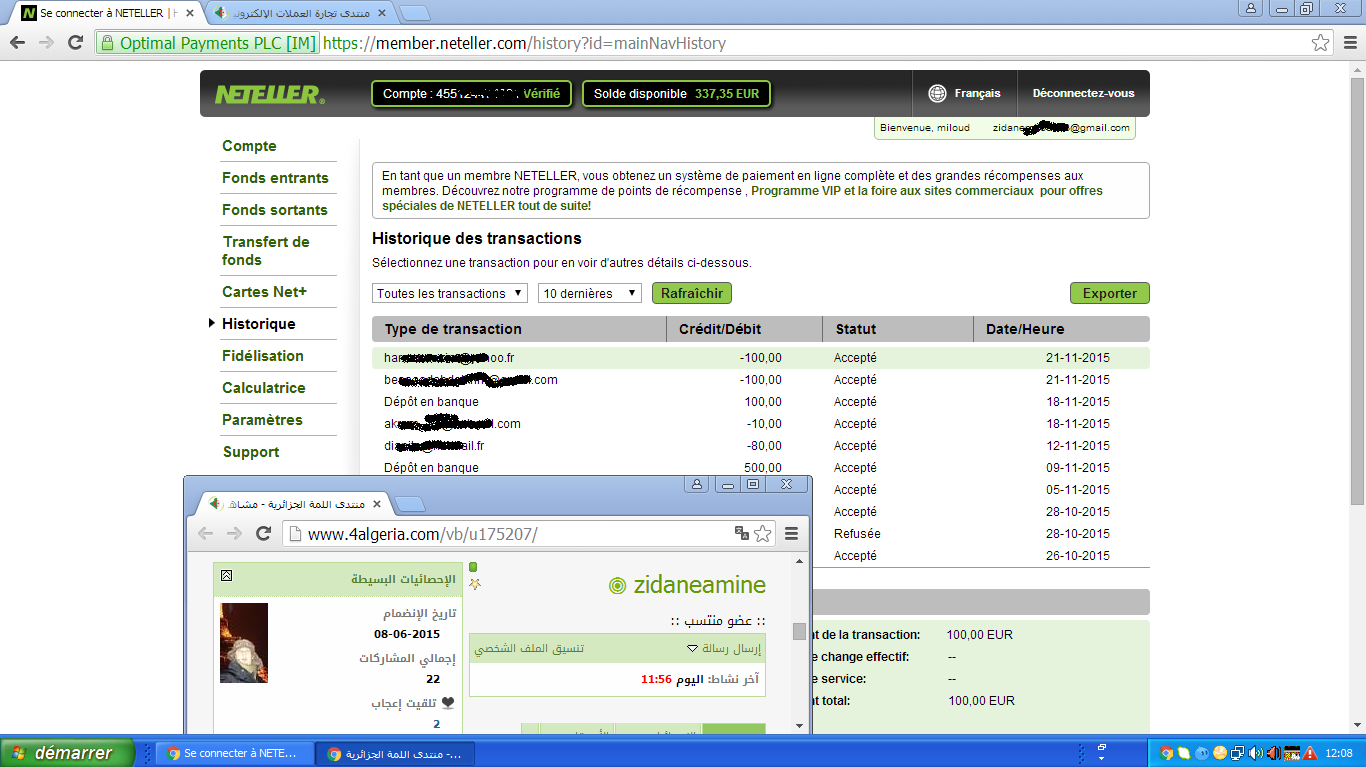Open the transaction type dropdown
Image resolution: width=1366 pixels, height=767 pixels.
(x=450, y=293)
